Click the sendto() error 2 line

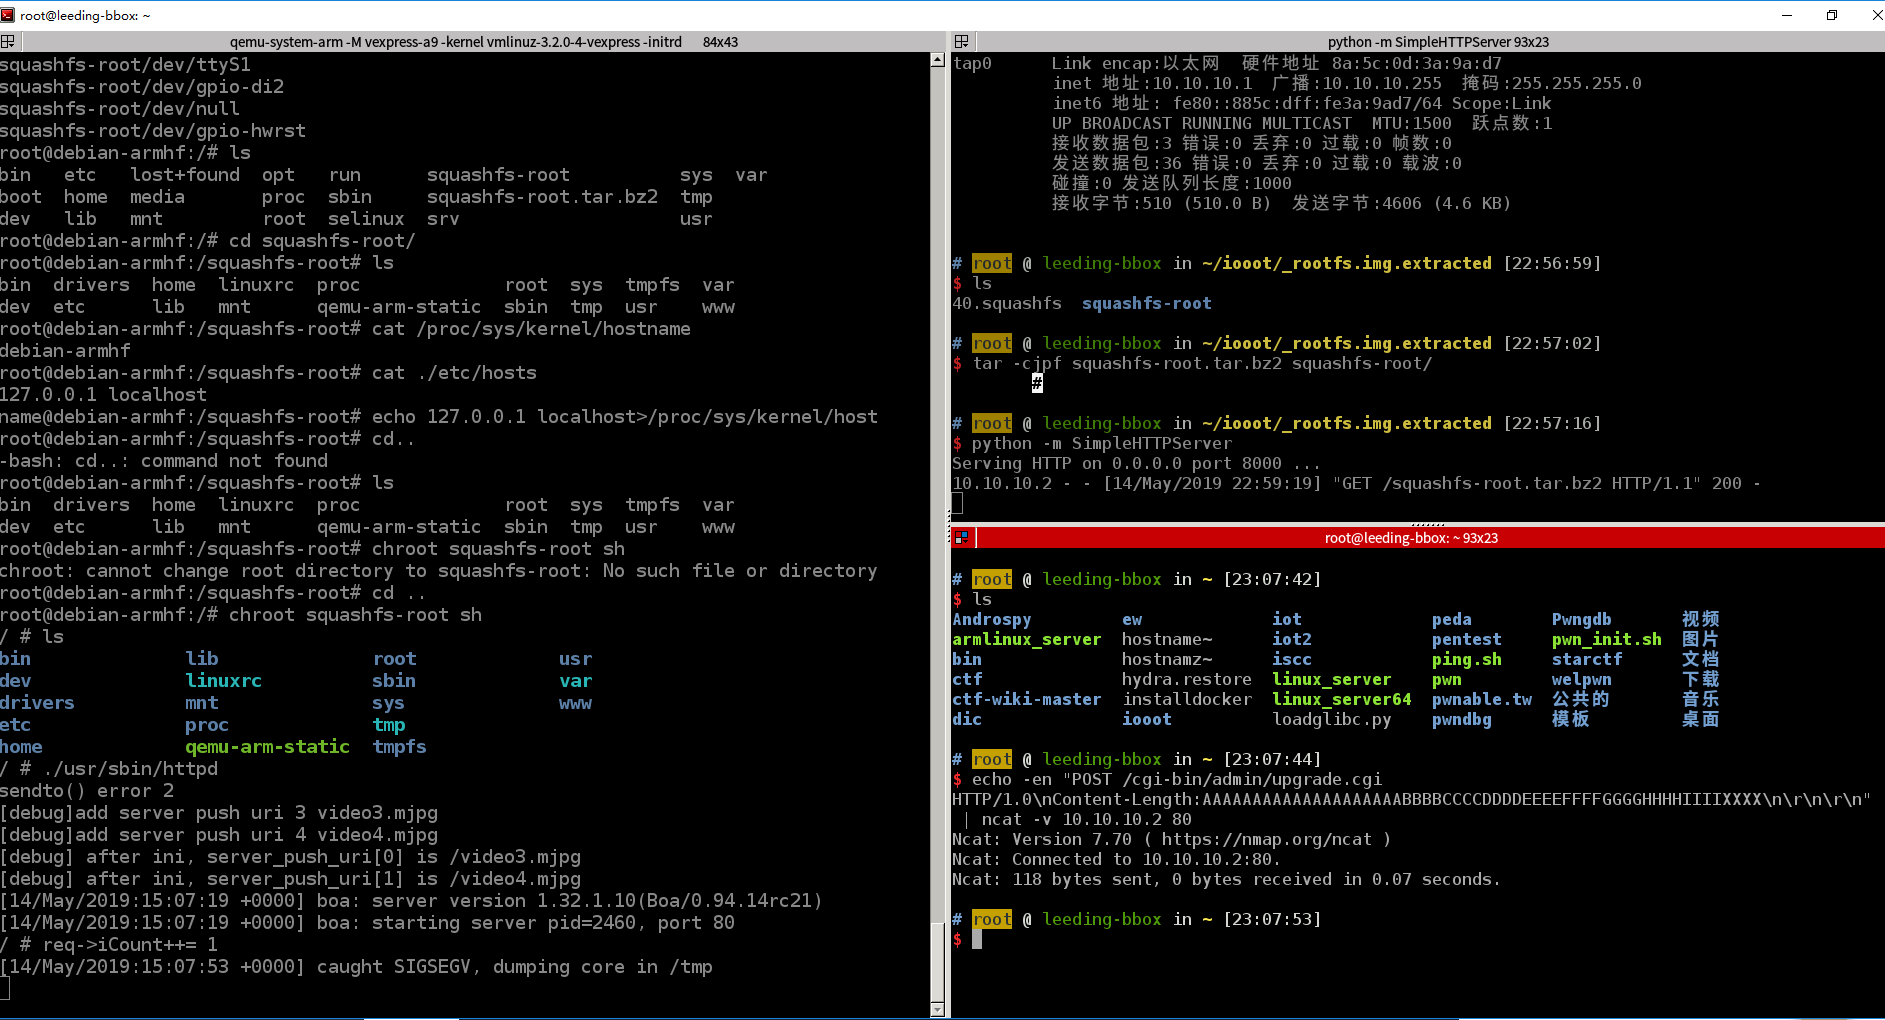87,791
